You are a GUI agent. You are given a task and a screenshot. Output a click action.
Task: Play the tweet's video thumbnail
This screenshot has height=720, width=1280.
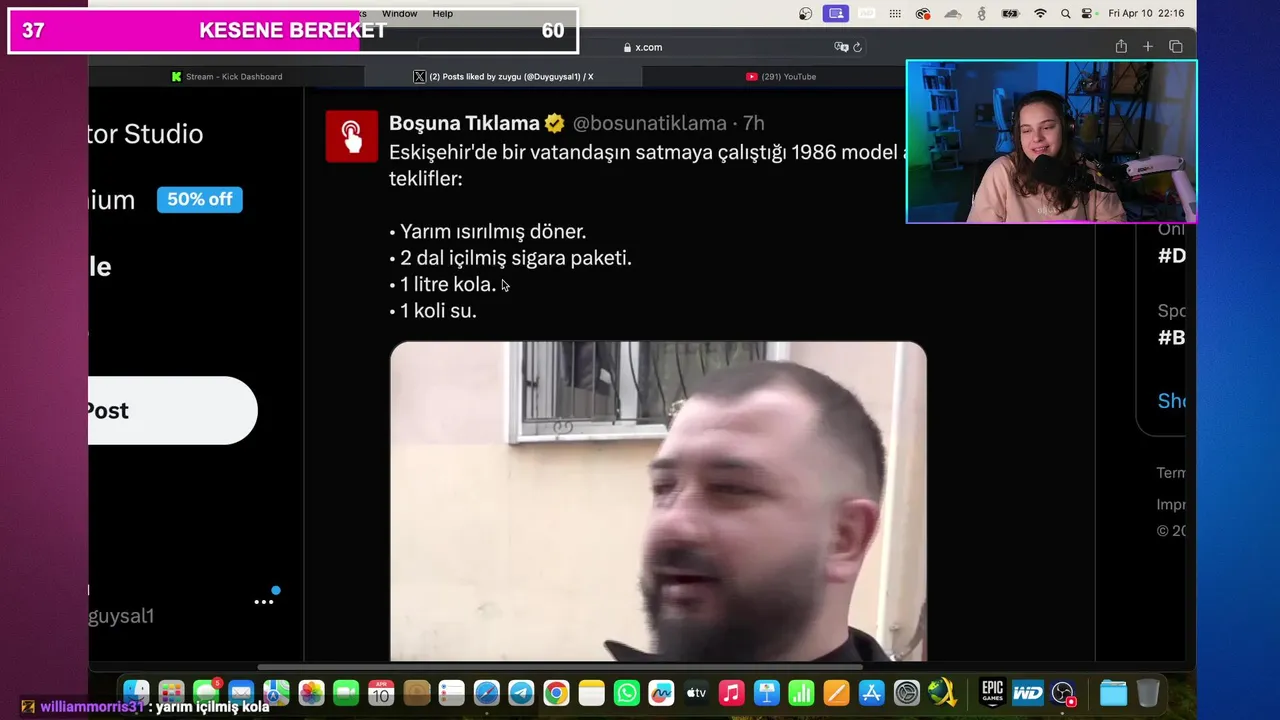(x=658, y=501)
